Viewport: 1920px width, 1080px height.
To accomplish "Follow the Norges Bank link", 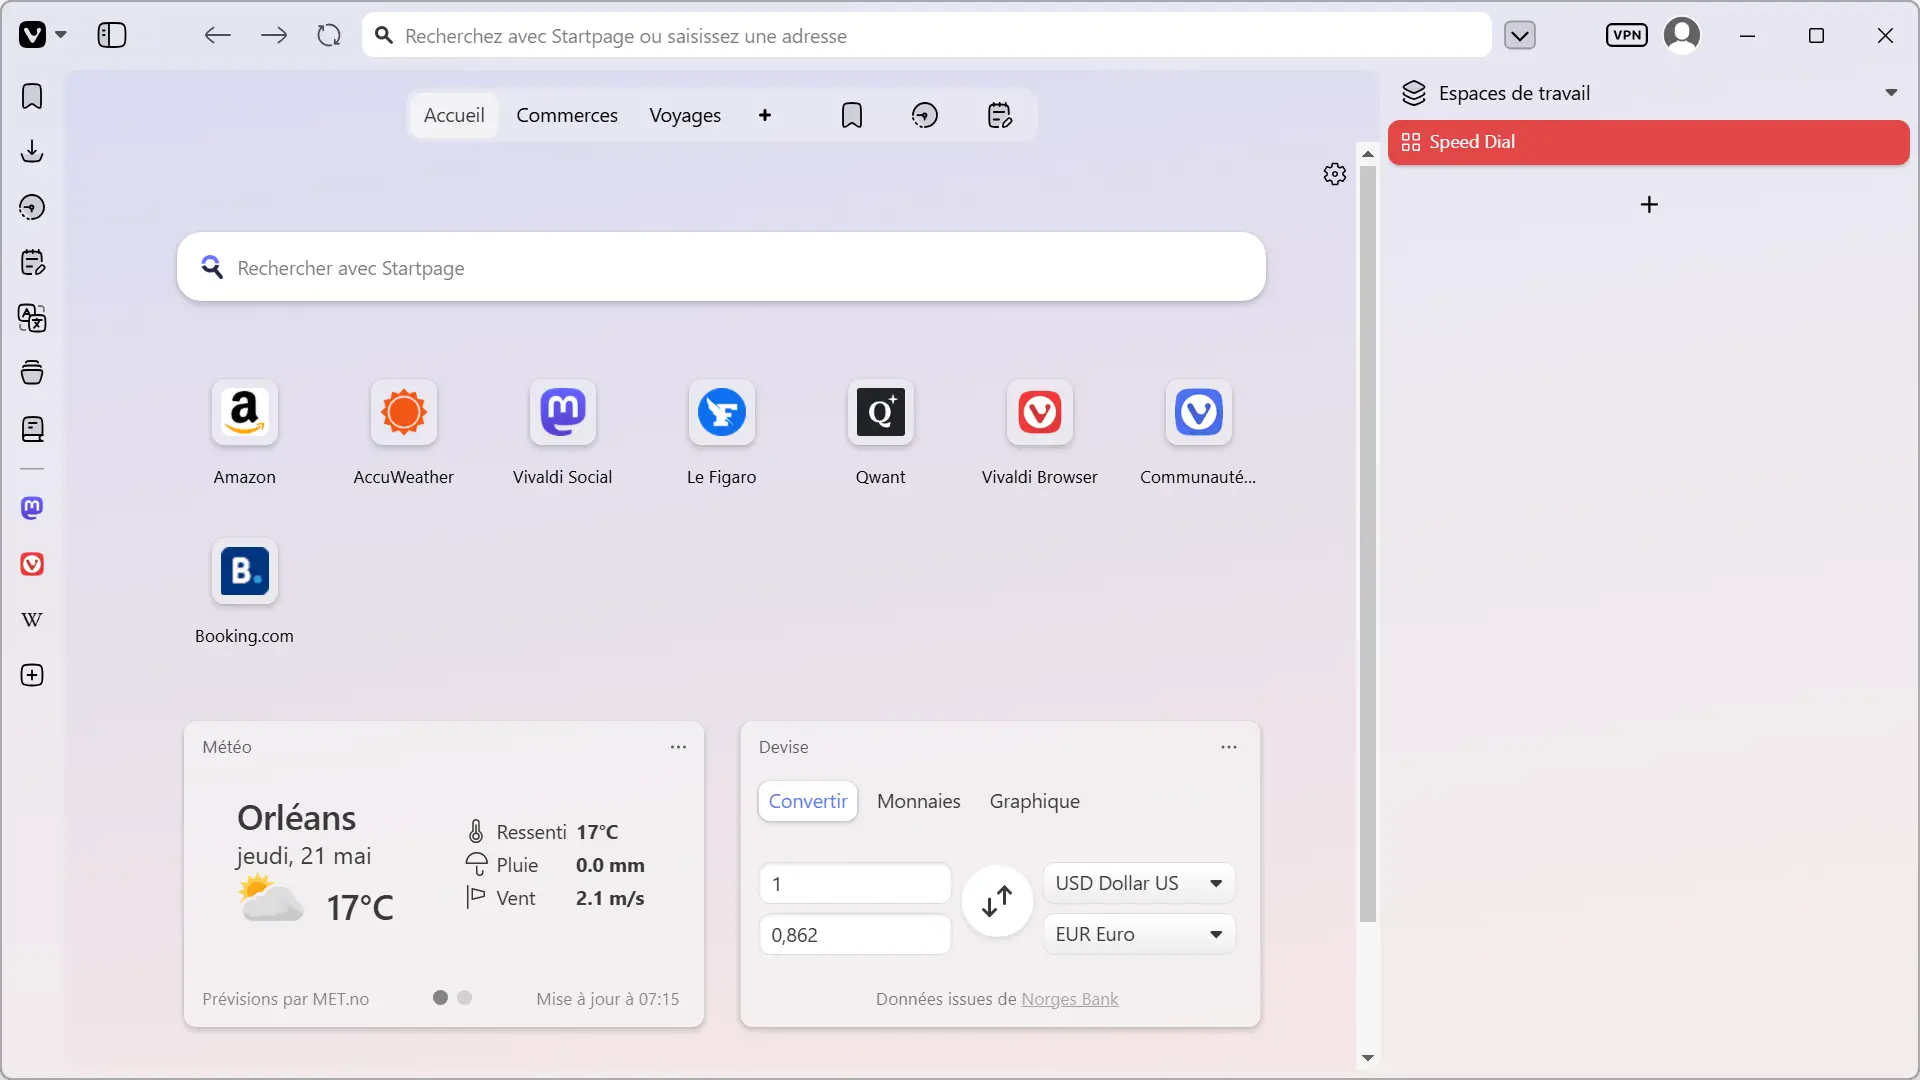I will pos(1069,999).
